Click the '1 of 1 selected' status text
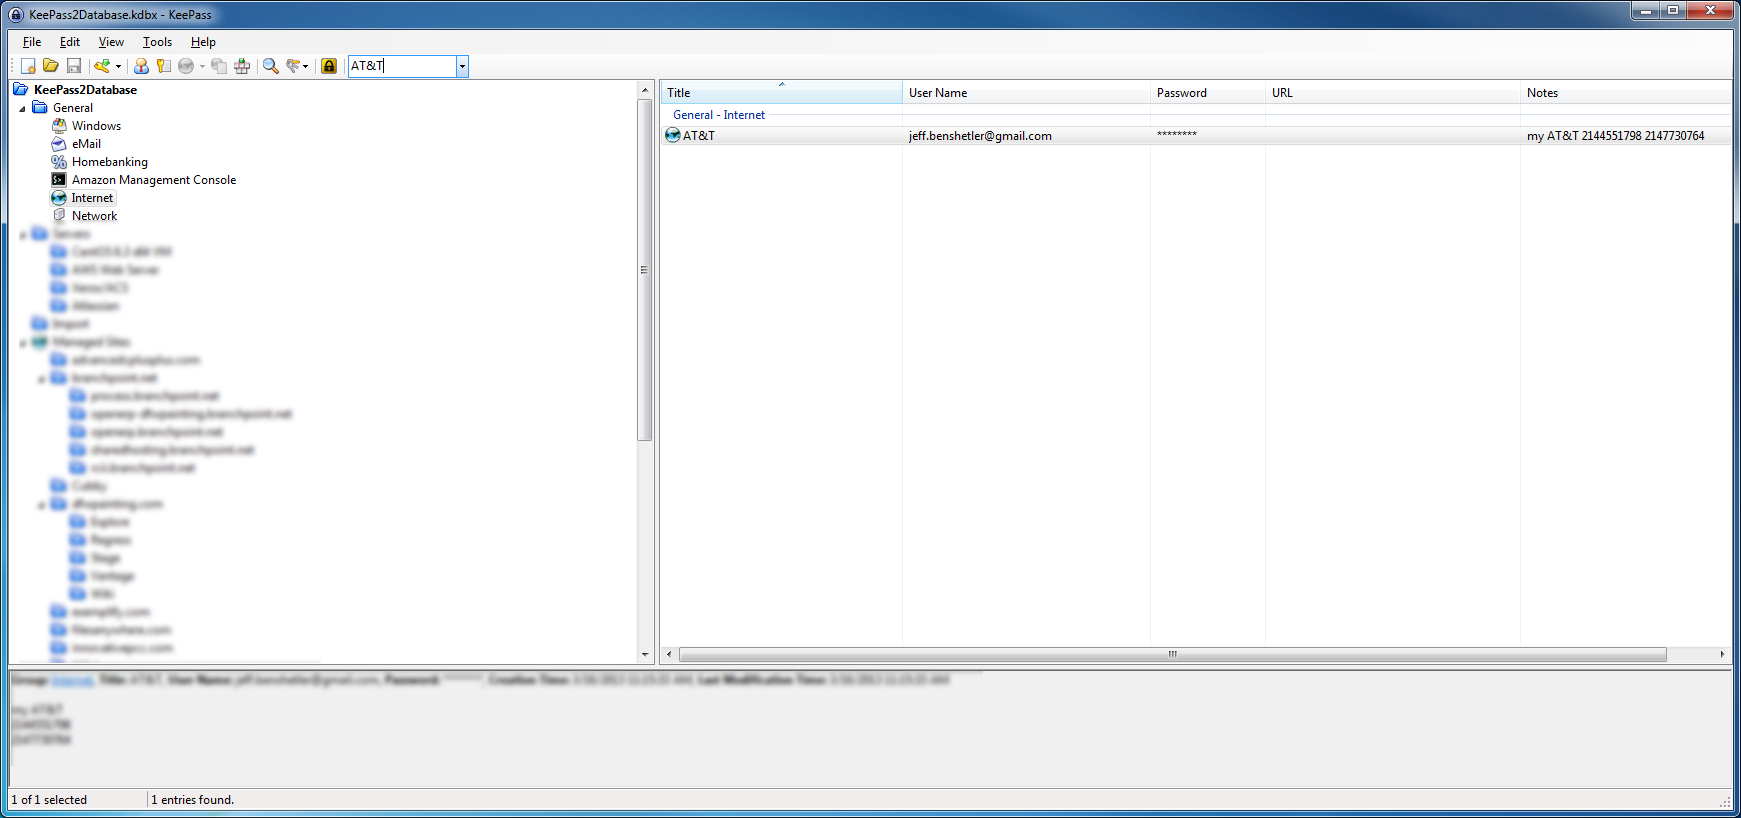This screenshot has width=1741, height=818. coord(49,800)
